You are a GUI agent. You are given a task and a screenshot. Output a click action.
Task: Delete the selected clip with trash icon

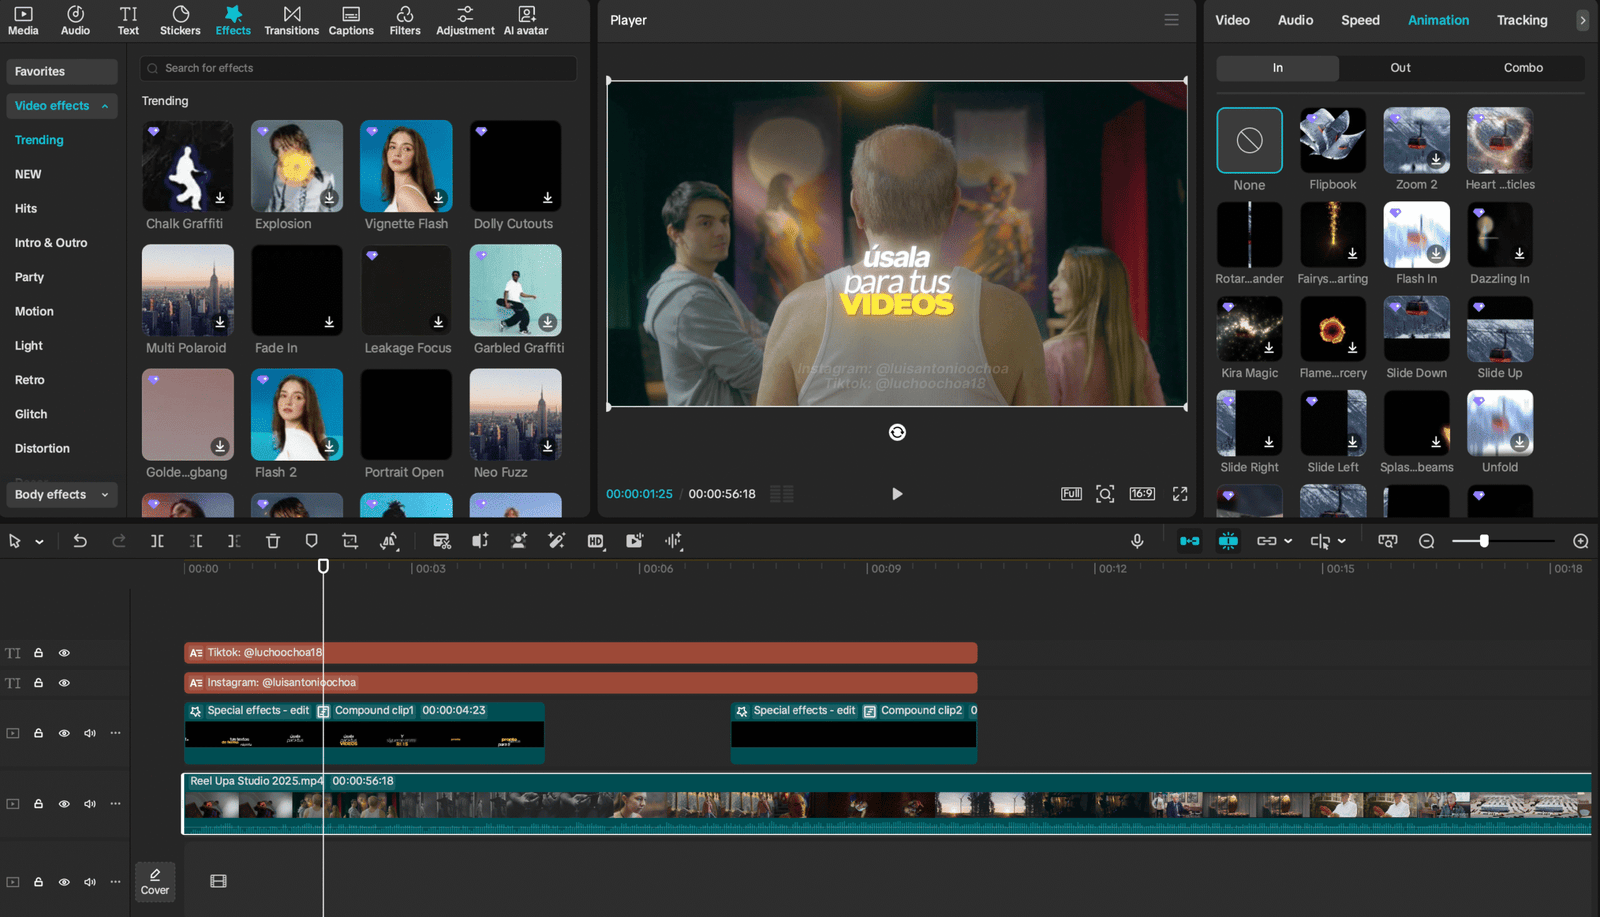(x=273, y=541)
